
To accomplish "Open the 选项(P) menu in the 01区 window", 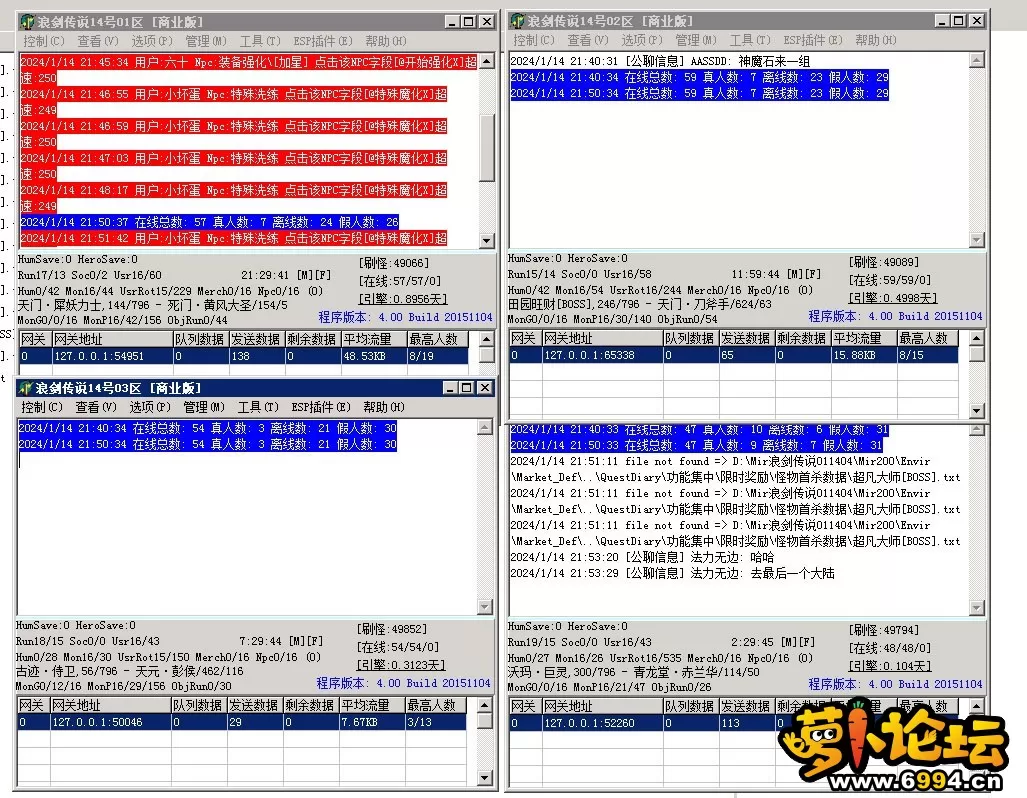I will tap(152, 41).
